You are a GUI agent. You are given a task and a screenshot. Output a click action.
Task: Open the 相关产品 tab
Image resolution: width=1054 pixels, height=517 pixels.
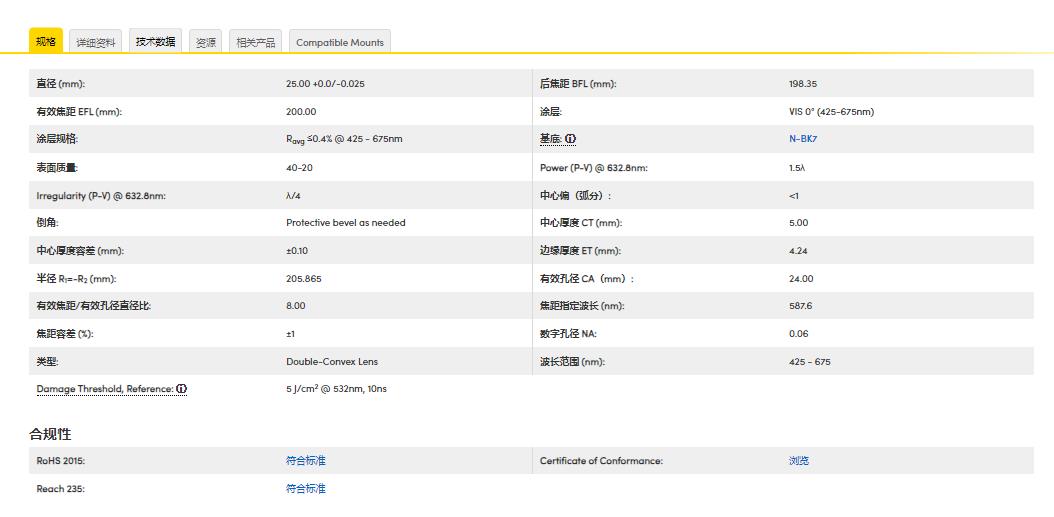(255, 42)
